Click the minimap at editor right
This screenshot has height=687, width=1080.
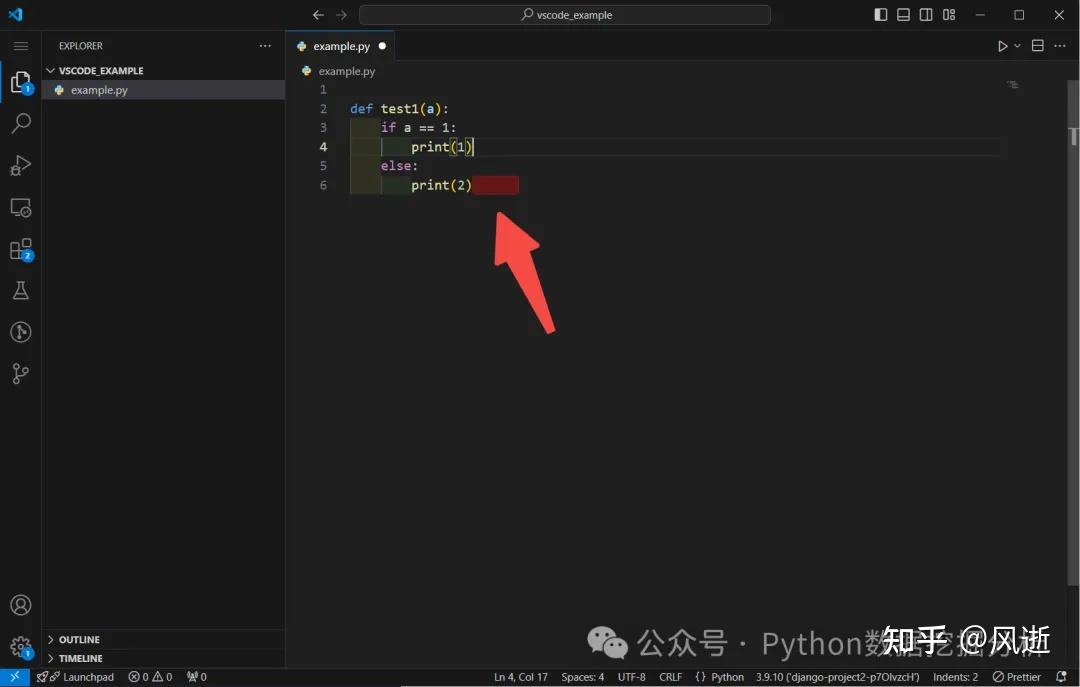pos(1012,85)
